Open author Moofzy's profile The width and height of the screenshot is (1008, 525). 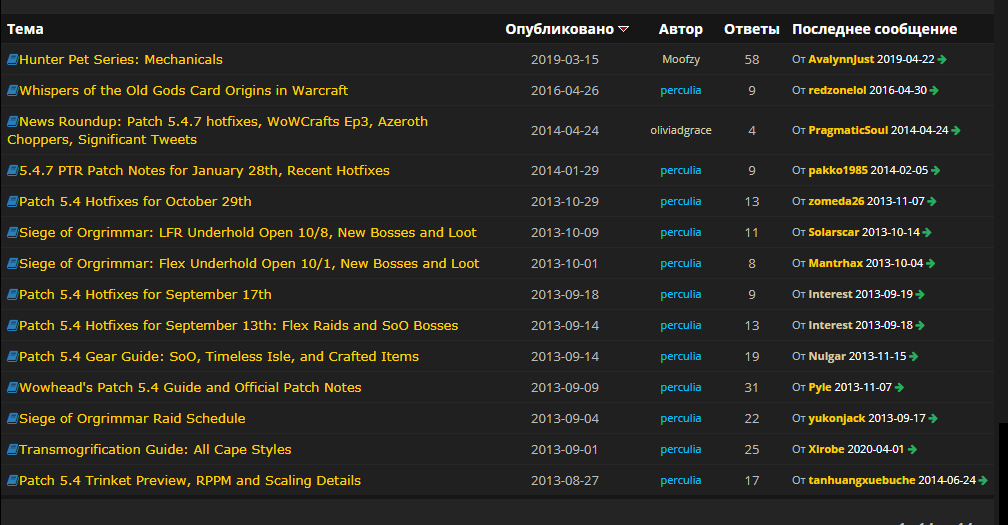[680, 60]
